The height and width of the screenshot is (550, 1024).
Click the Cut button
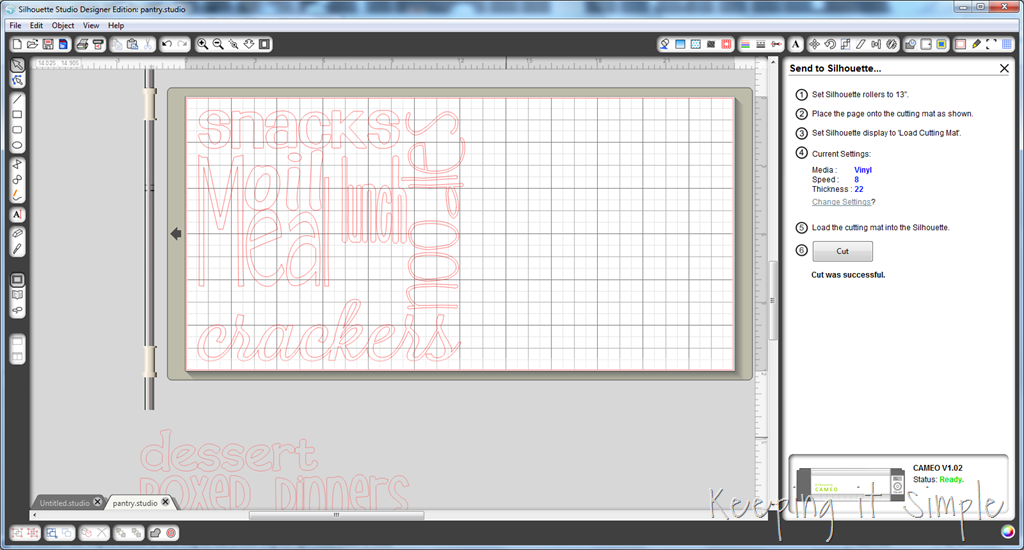(842, 251)
